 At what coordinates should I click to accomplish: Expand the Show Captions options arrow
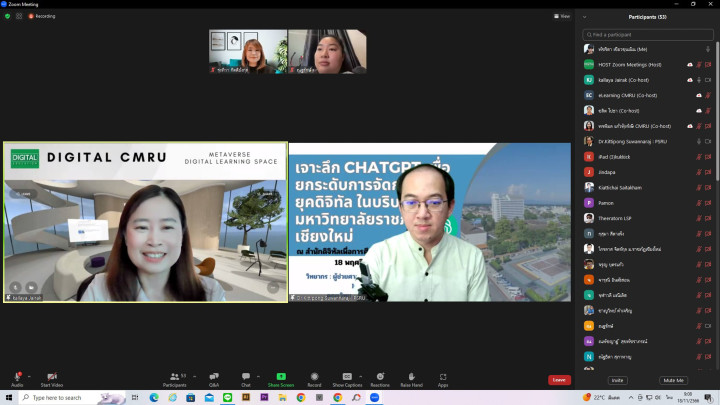[x=360, y=377]
